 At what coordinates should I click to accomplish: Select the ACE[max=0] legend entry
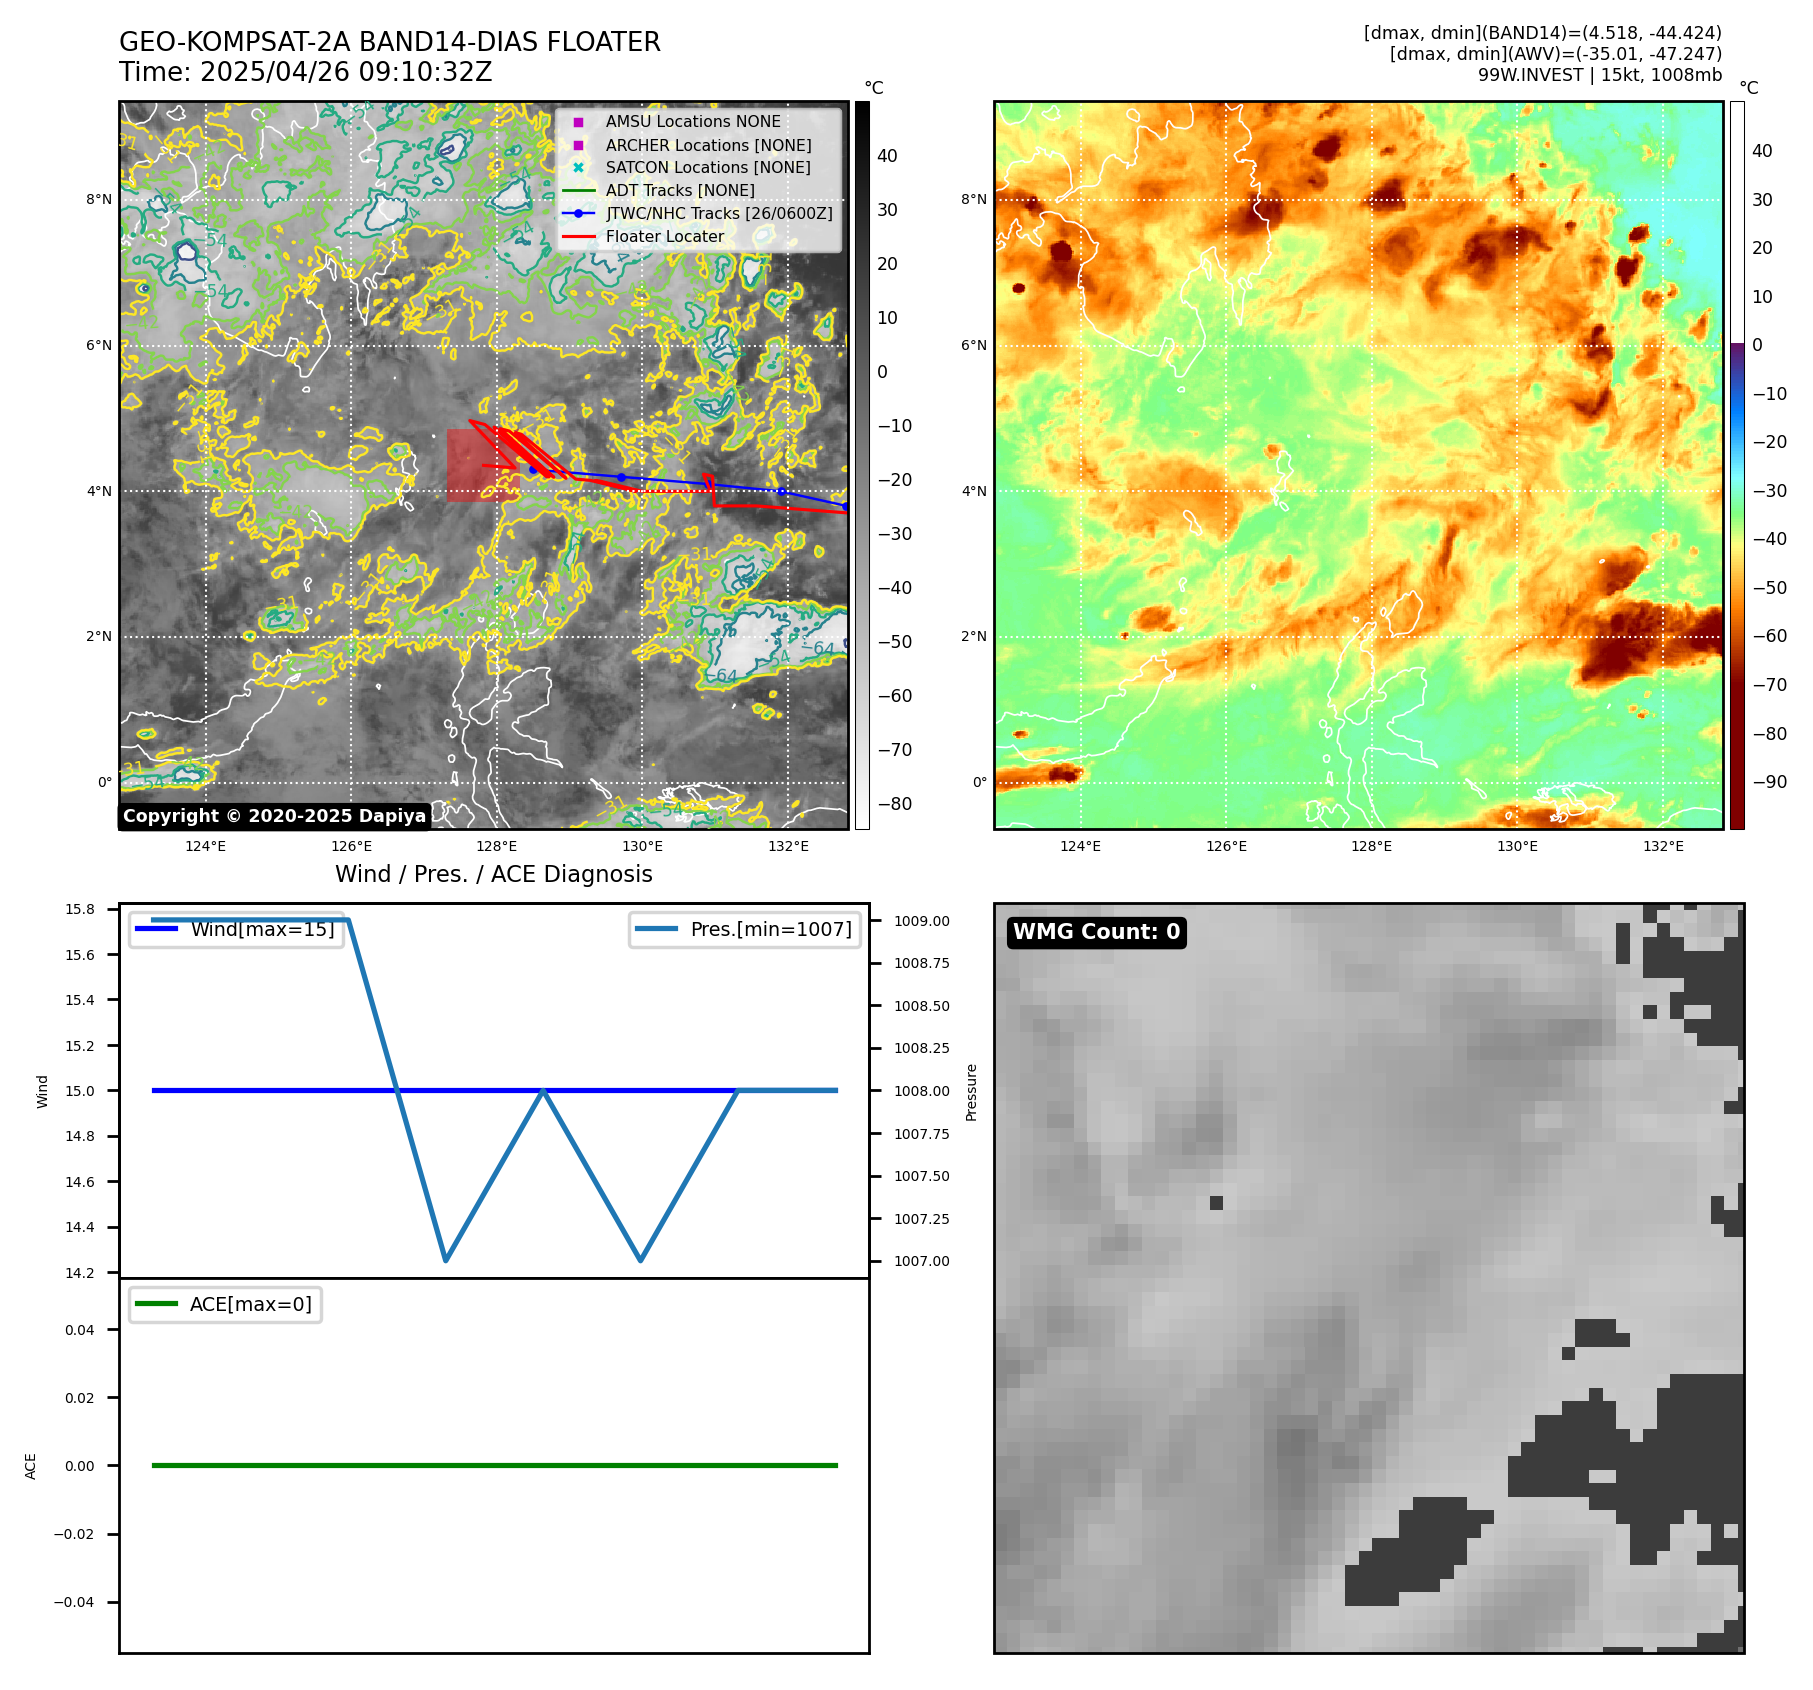226,1304
